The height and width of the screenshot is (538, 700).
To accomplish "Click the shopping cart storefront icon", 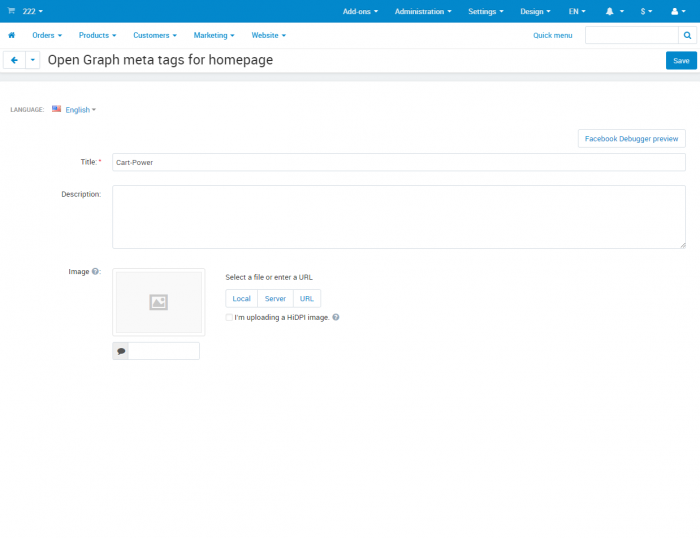I will pyautogui.click(x=11, y=11).
